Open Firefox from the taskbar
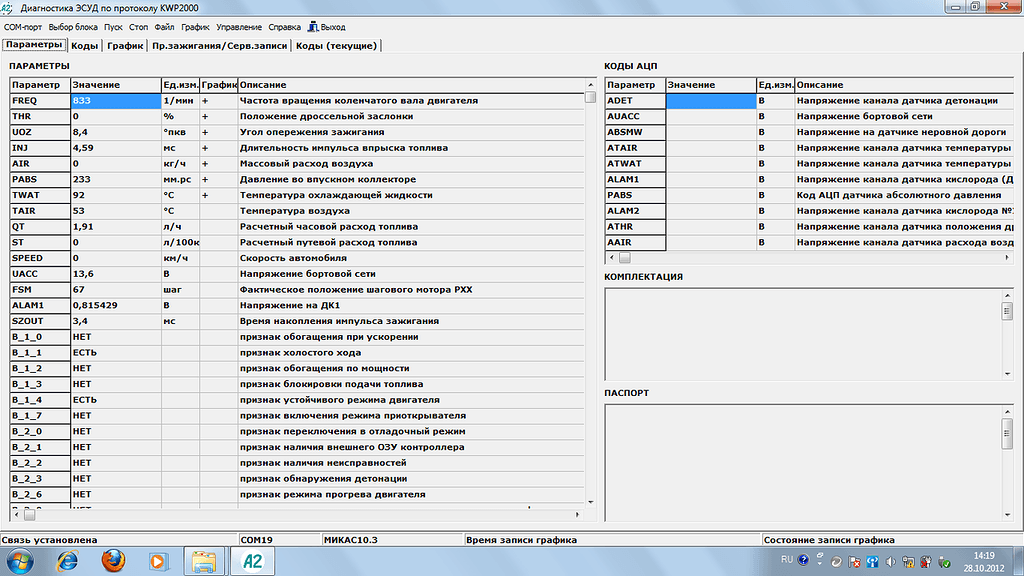The image size is (1024, 576). point(113,561)
